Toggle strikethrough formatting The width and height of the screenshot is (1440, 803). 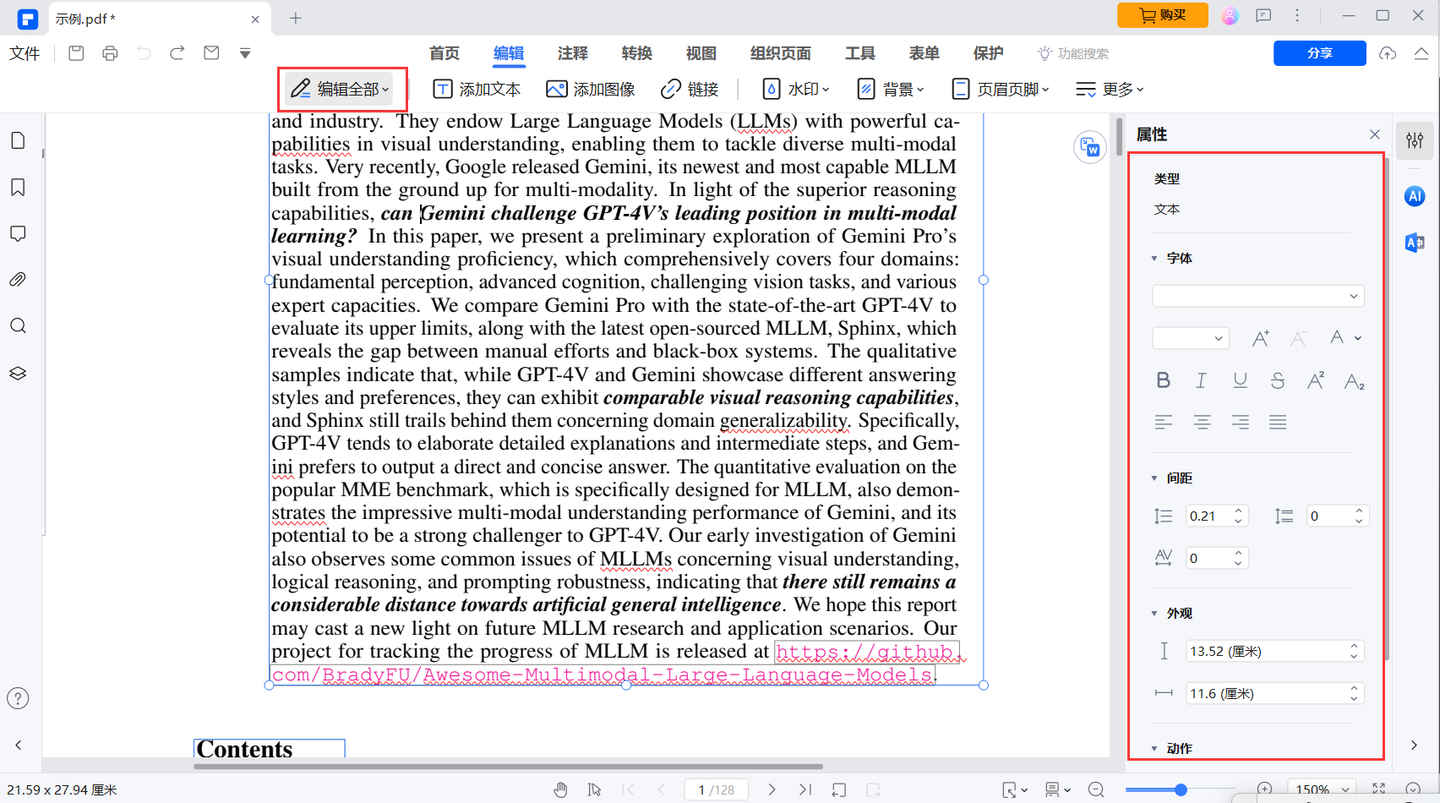pos(1278,381)
